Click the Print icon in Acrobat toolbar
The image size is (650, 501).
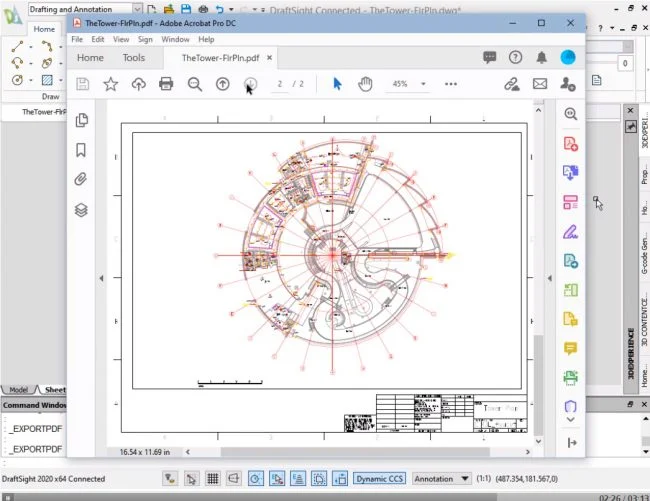tap(166, 84)
